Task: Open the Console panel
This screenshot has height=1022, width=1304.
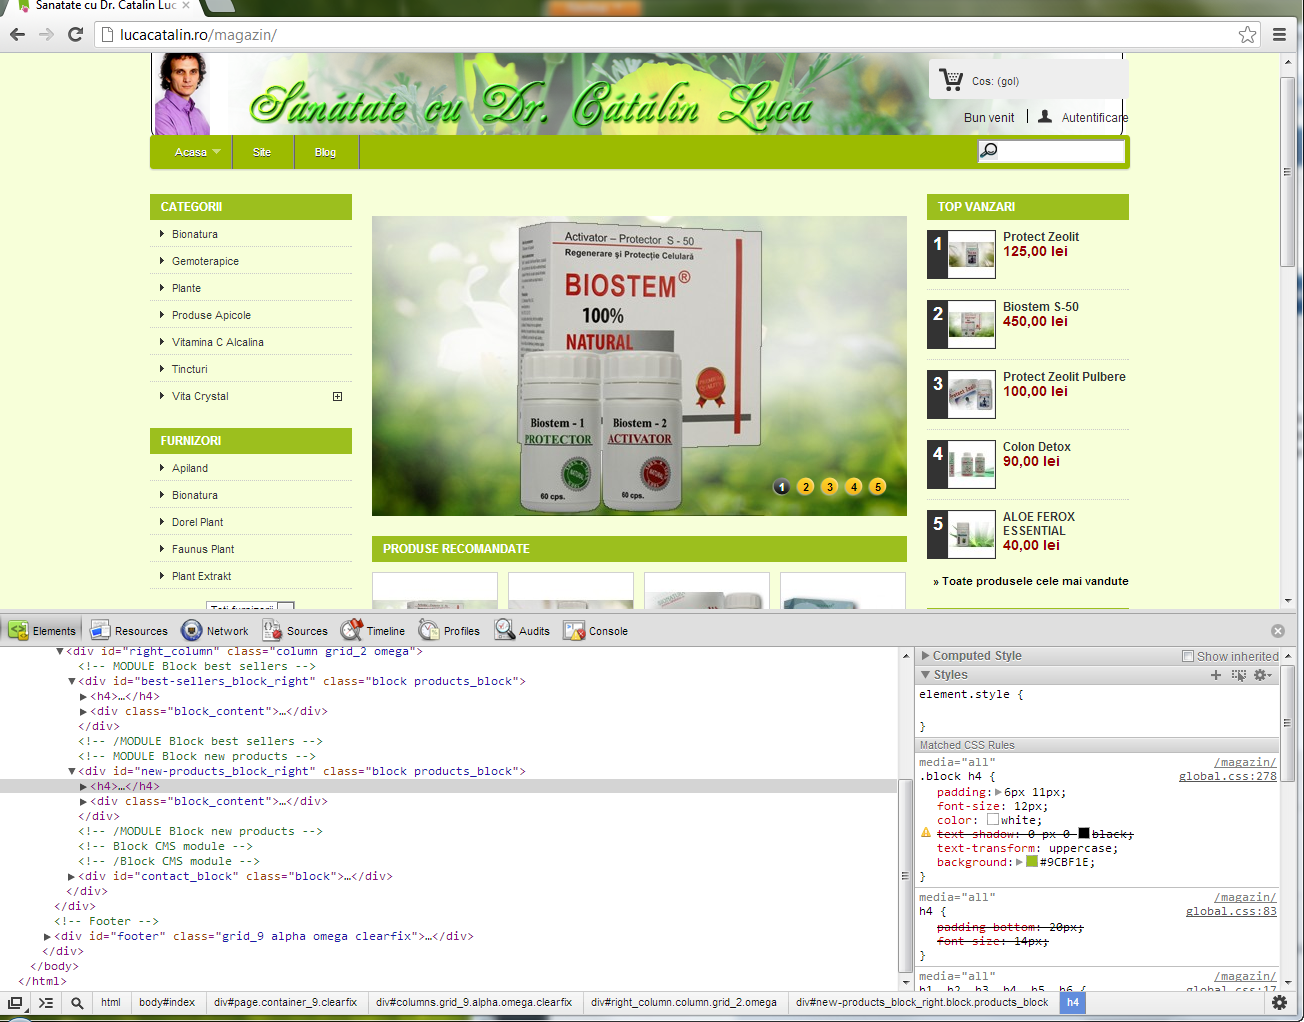Action: tap(596, 631)
